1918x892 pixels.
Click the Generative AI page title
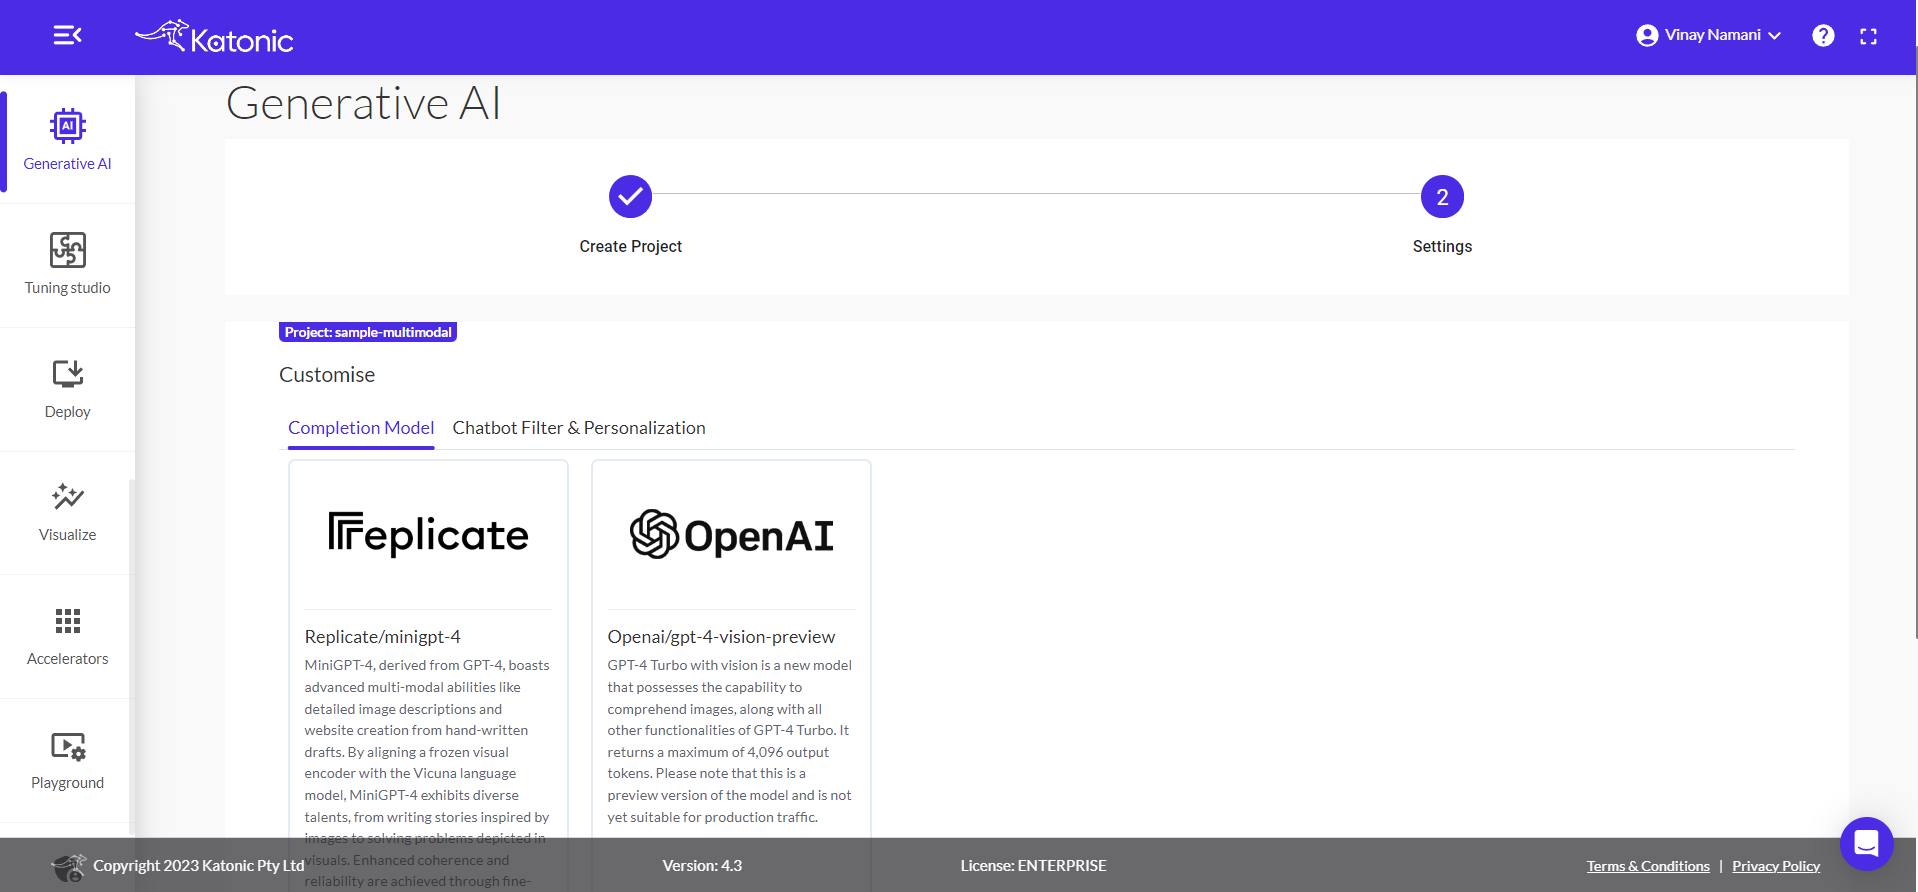(x=363, y=104)
